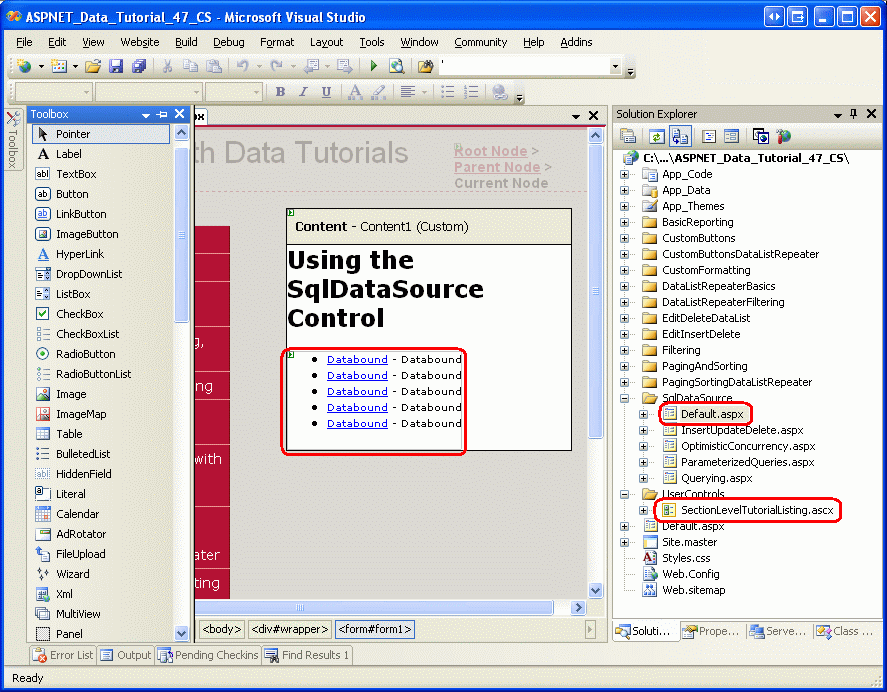Click the first Databound link

(x=357, y=359)
